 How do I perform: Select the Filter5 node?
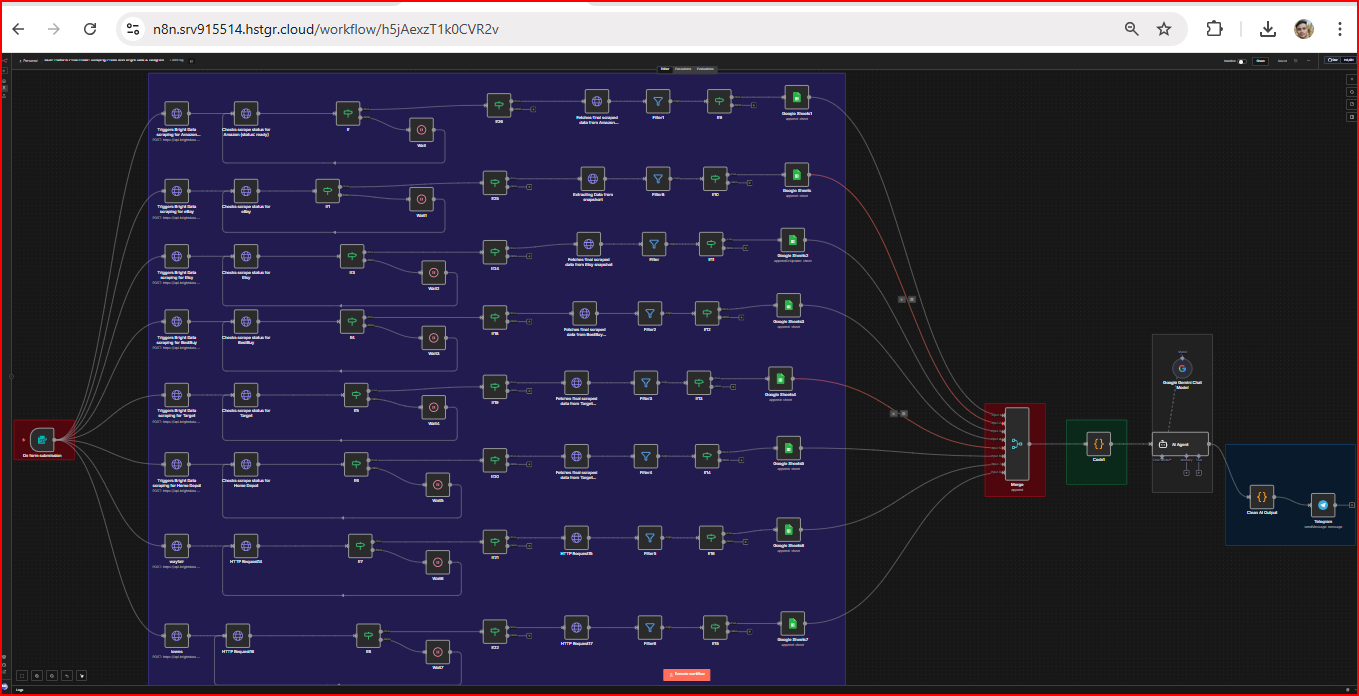[x=650, y=537]
